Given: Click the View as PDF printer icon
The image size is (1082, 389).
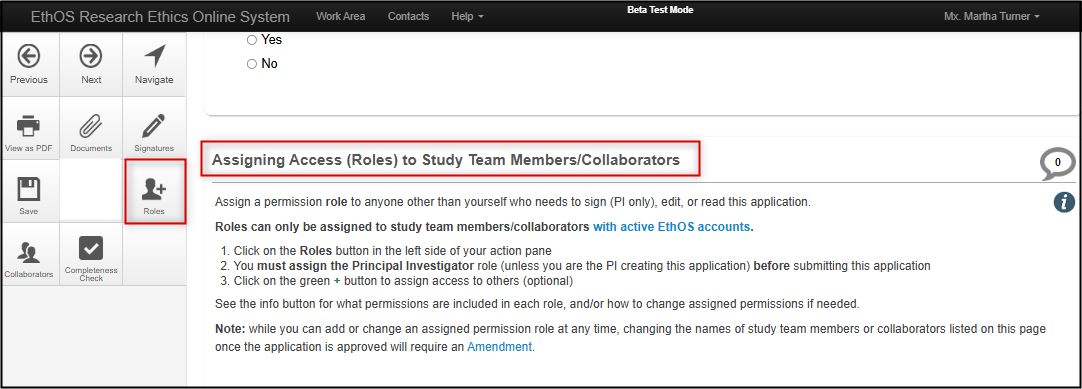Looking at the screenshot, I should (28, 127).
